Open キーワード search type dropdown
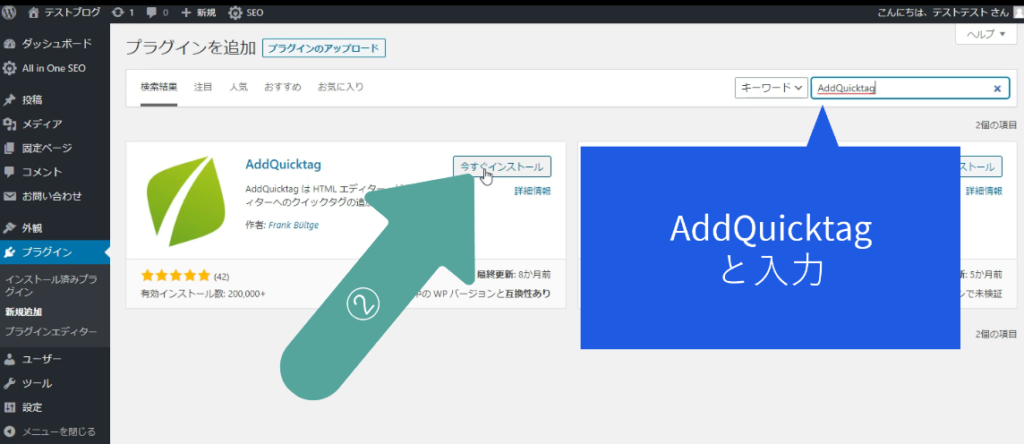1024x444 pixels. pyautogui.click(x=772, y=88)
